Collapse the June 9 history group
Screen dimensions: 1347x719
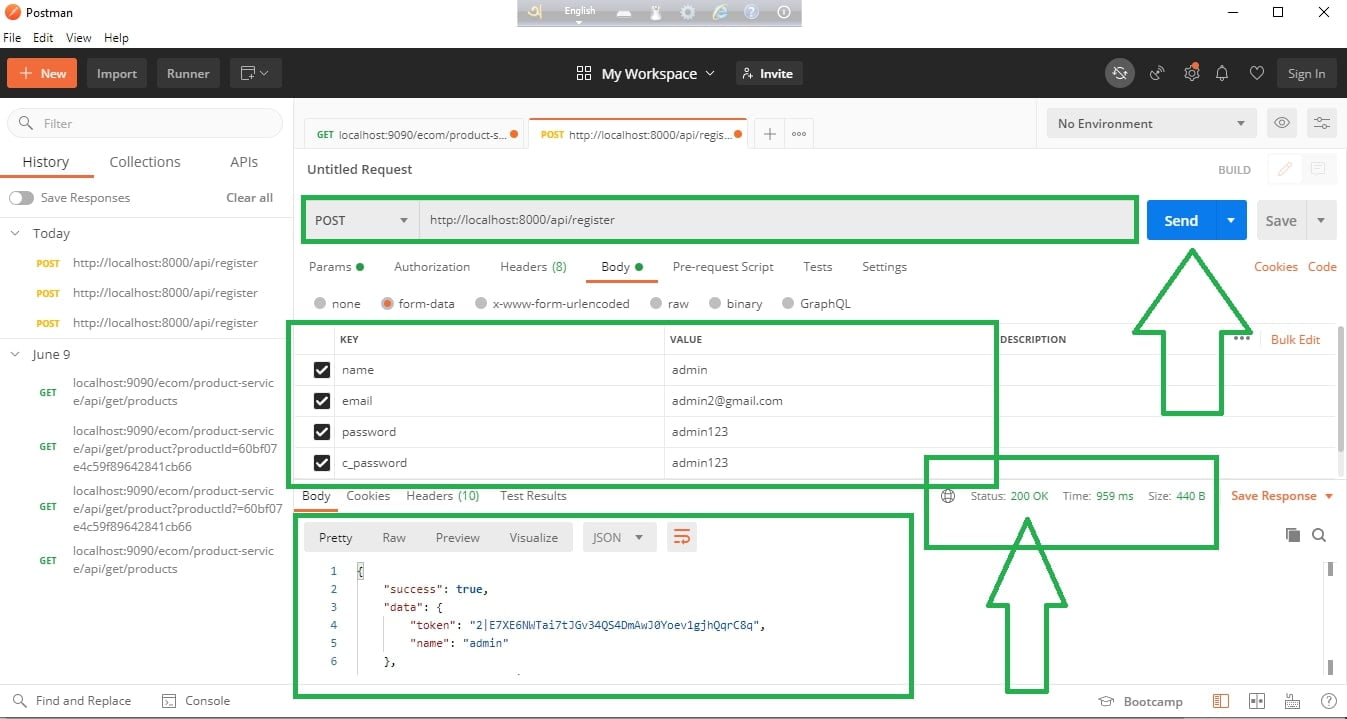pos(15,354)
